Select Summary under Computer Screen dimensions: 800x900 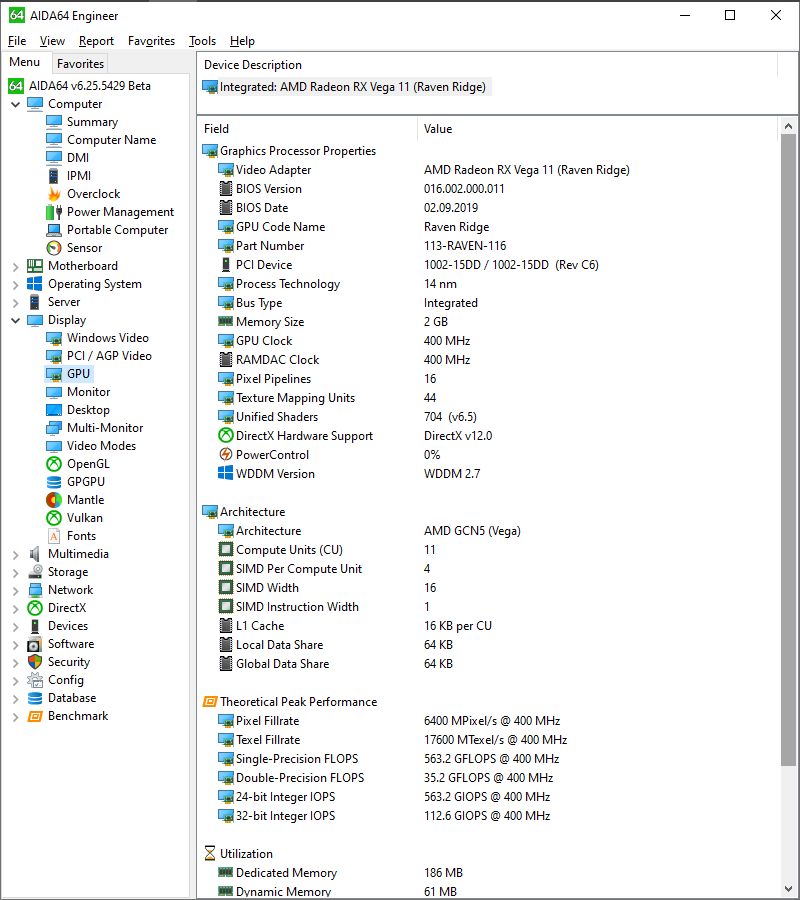[92, 122]
